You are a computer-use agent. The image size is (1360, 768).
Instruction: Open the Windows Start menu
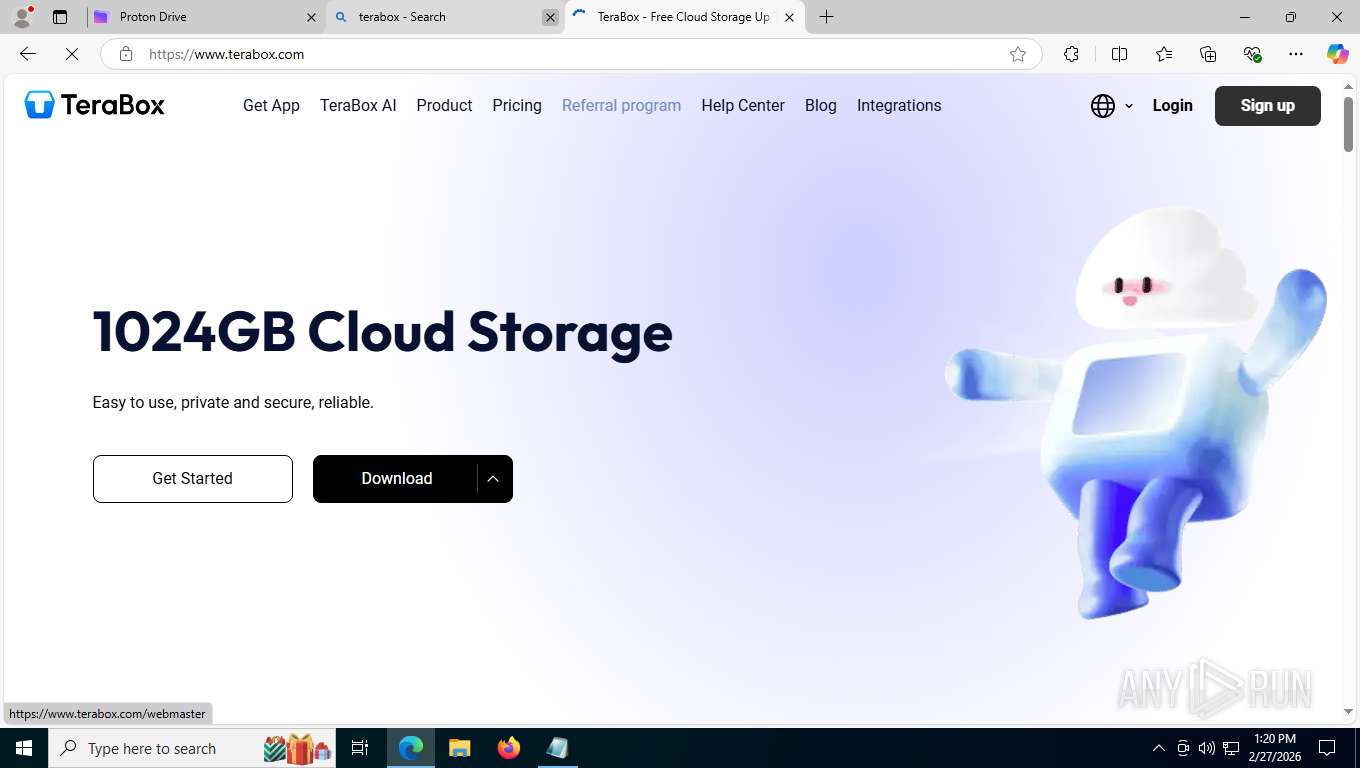click(23, 748)
